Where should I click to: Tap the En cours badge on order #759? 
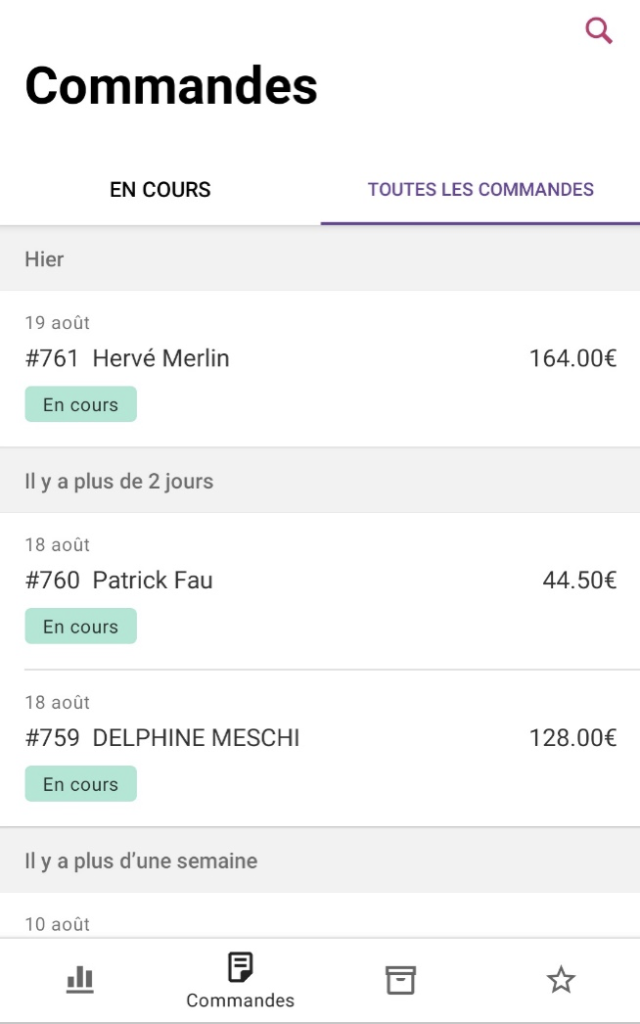[x=81, y=785]
